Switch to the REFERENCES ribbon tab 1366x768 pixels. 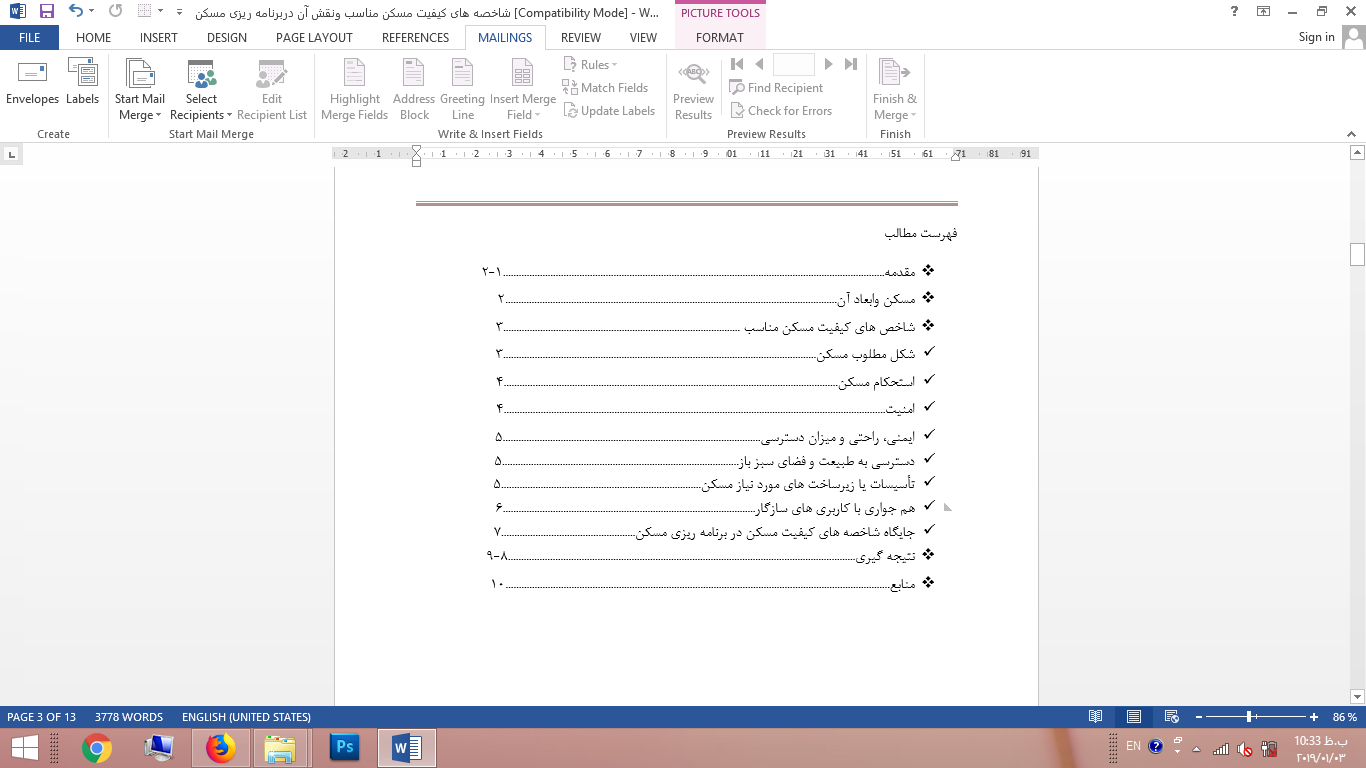pos(415,37)
